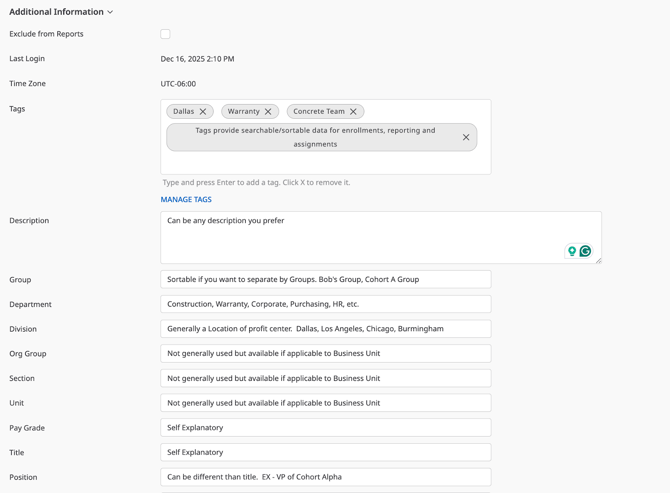670x493 pixels.
Task: Remove the Warranty tag
Action: (x=268, y=112)
